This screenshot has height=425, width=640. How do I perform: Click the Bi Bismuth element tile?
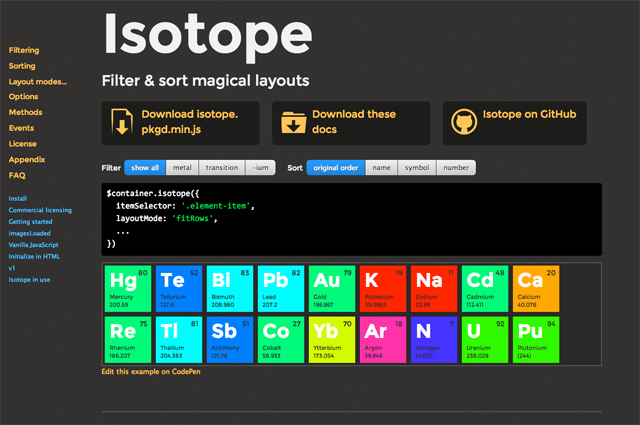pyautogui.click(x=230, y=289)
